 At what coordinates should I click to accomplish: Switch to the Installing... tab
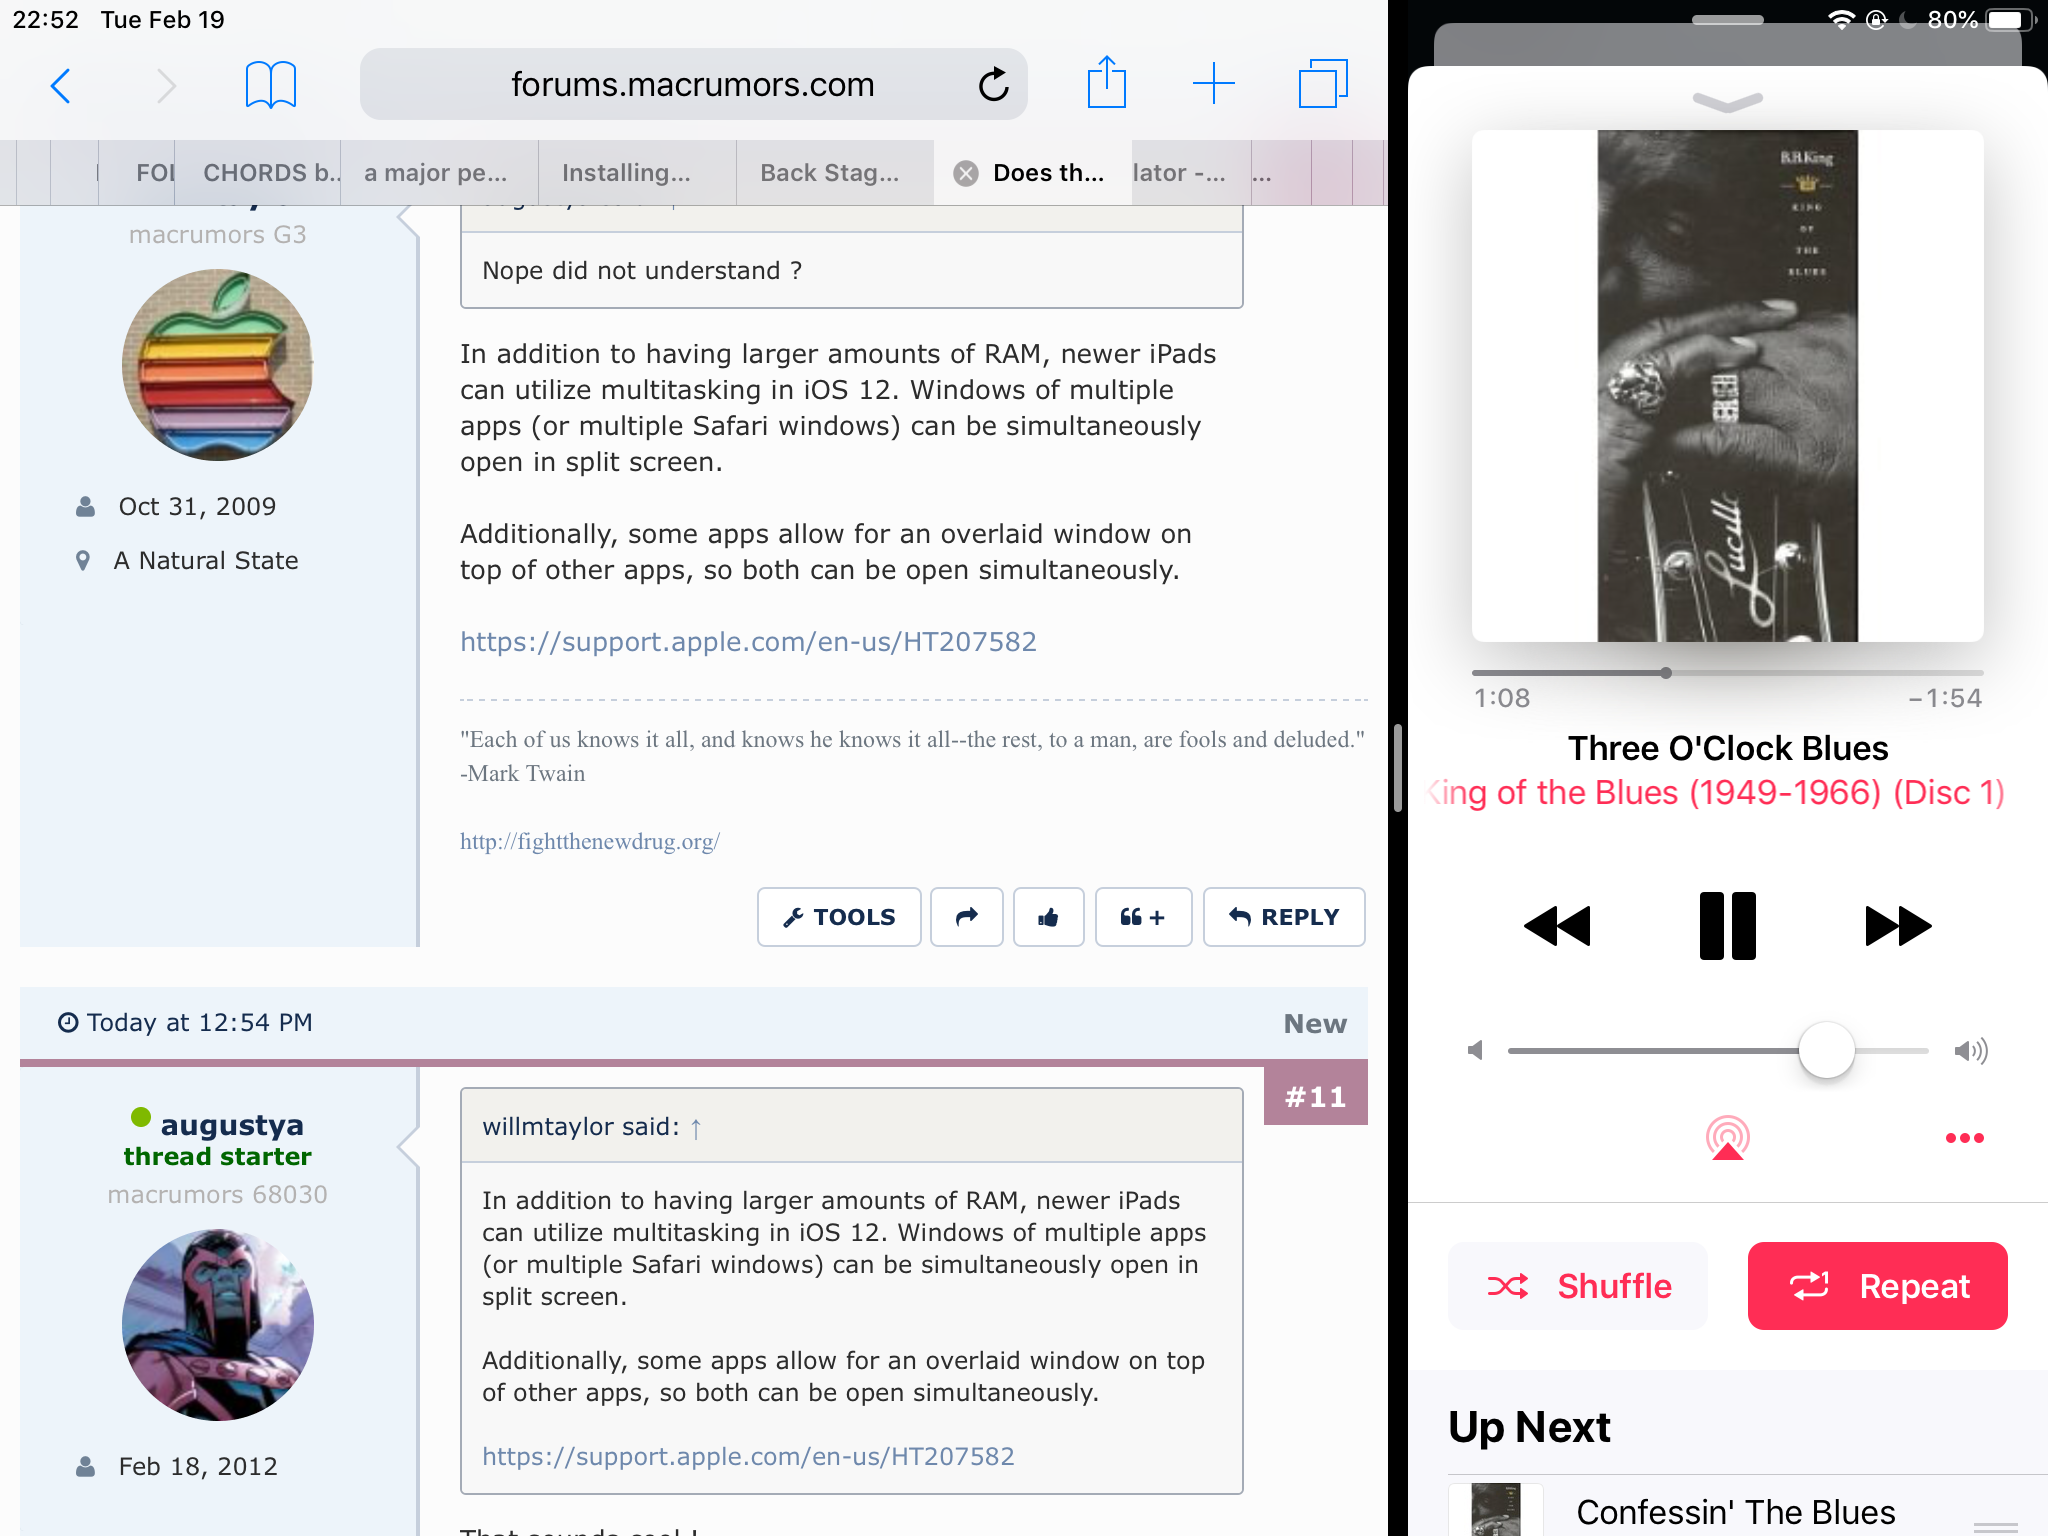pyautogui.click(x=626, y=173)
